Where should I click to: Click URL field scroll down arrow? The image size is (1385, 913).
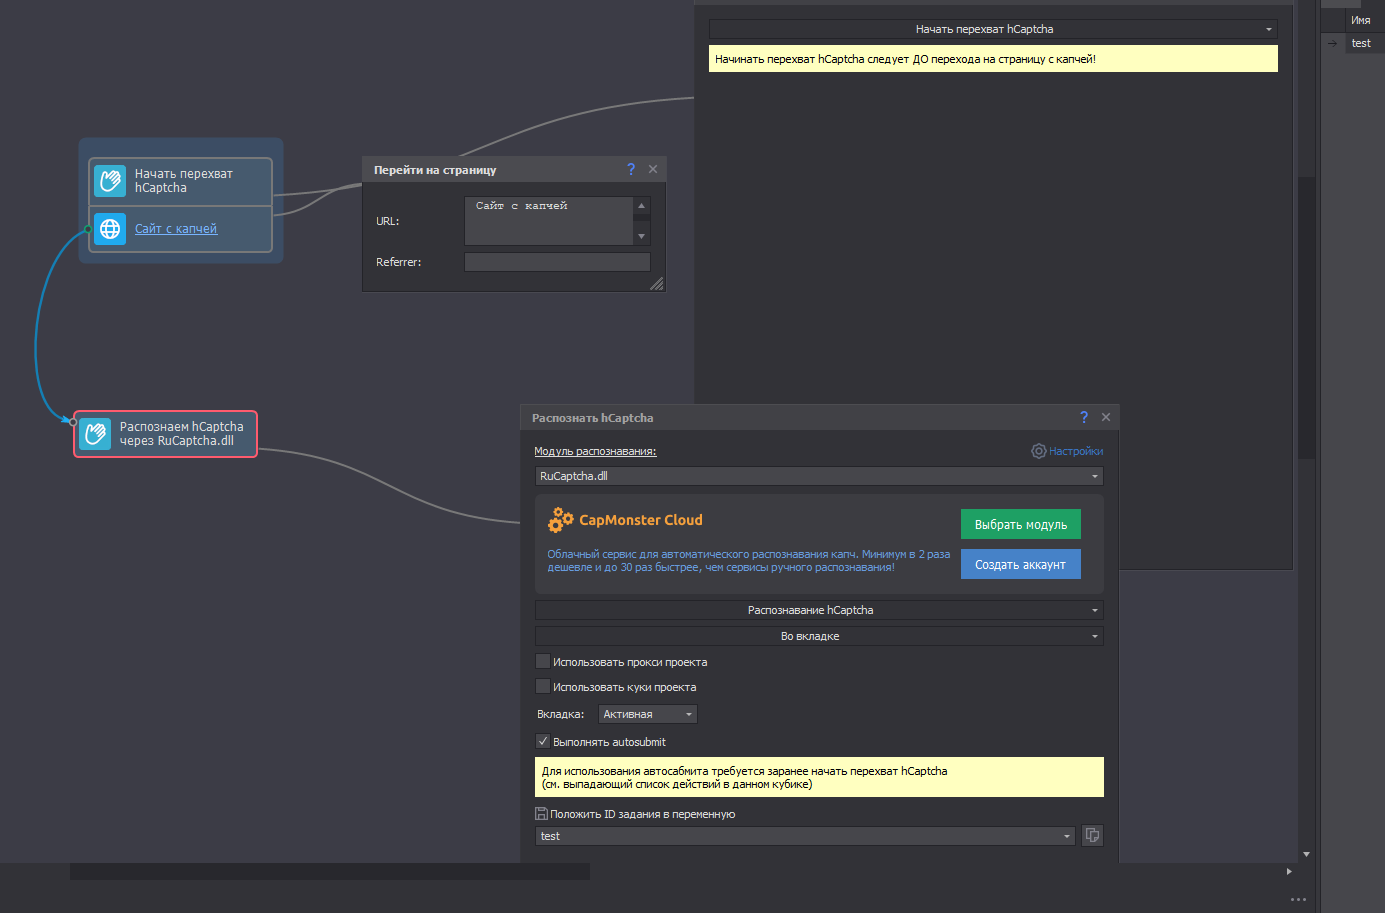point(642,236)
